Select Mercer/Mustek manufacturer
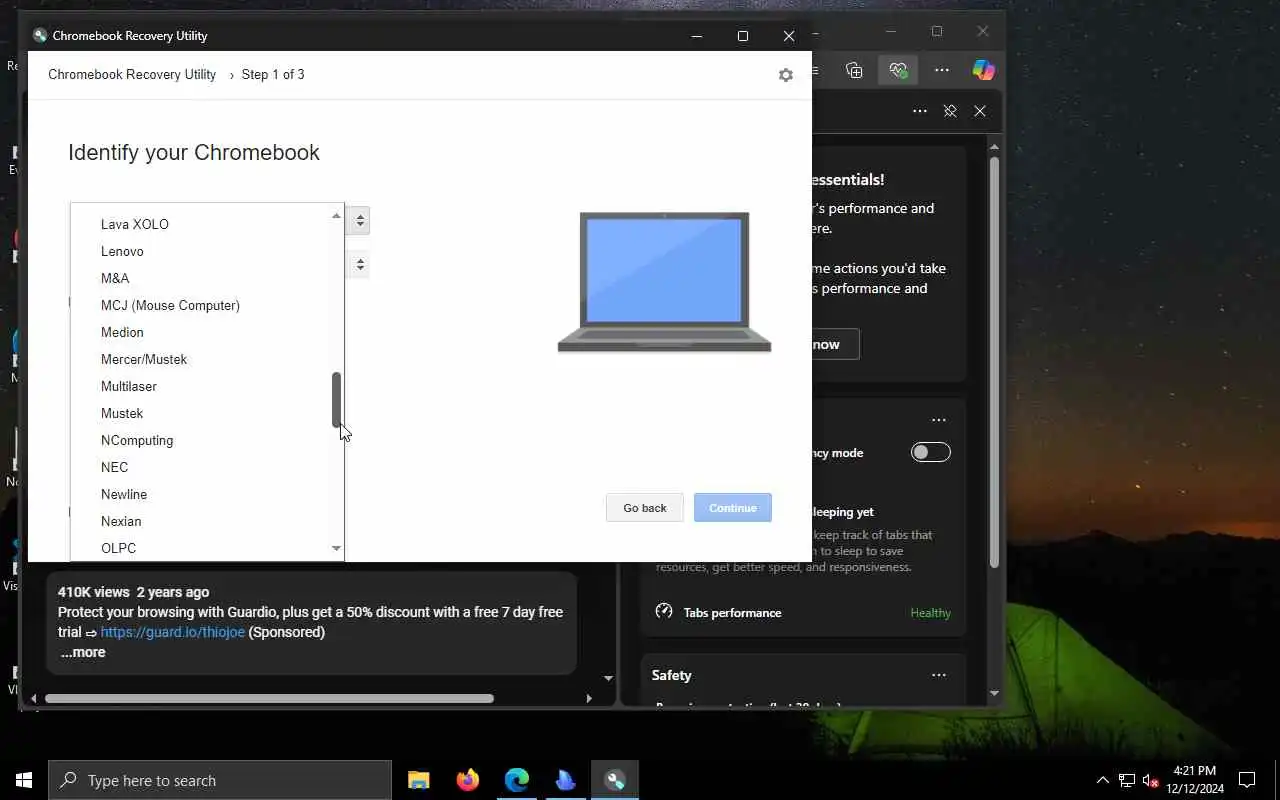Image resolution: width=1280 pixels, height=800 pixels. coord(207,359)
